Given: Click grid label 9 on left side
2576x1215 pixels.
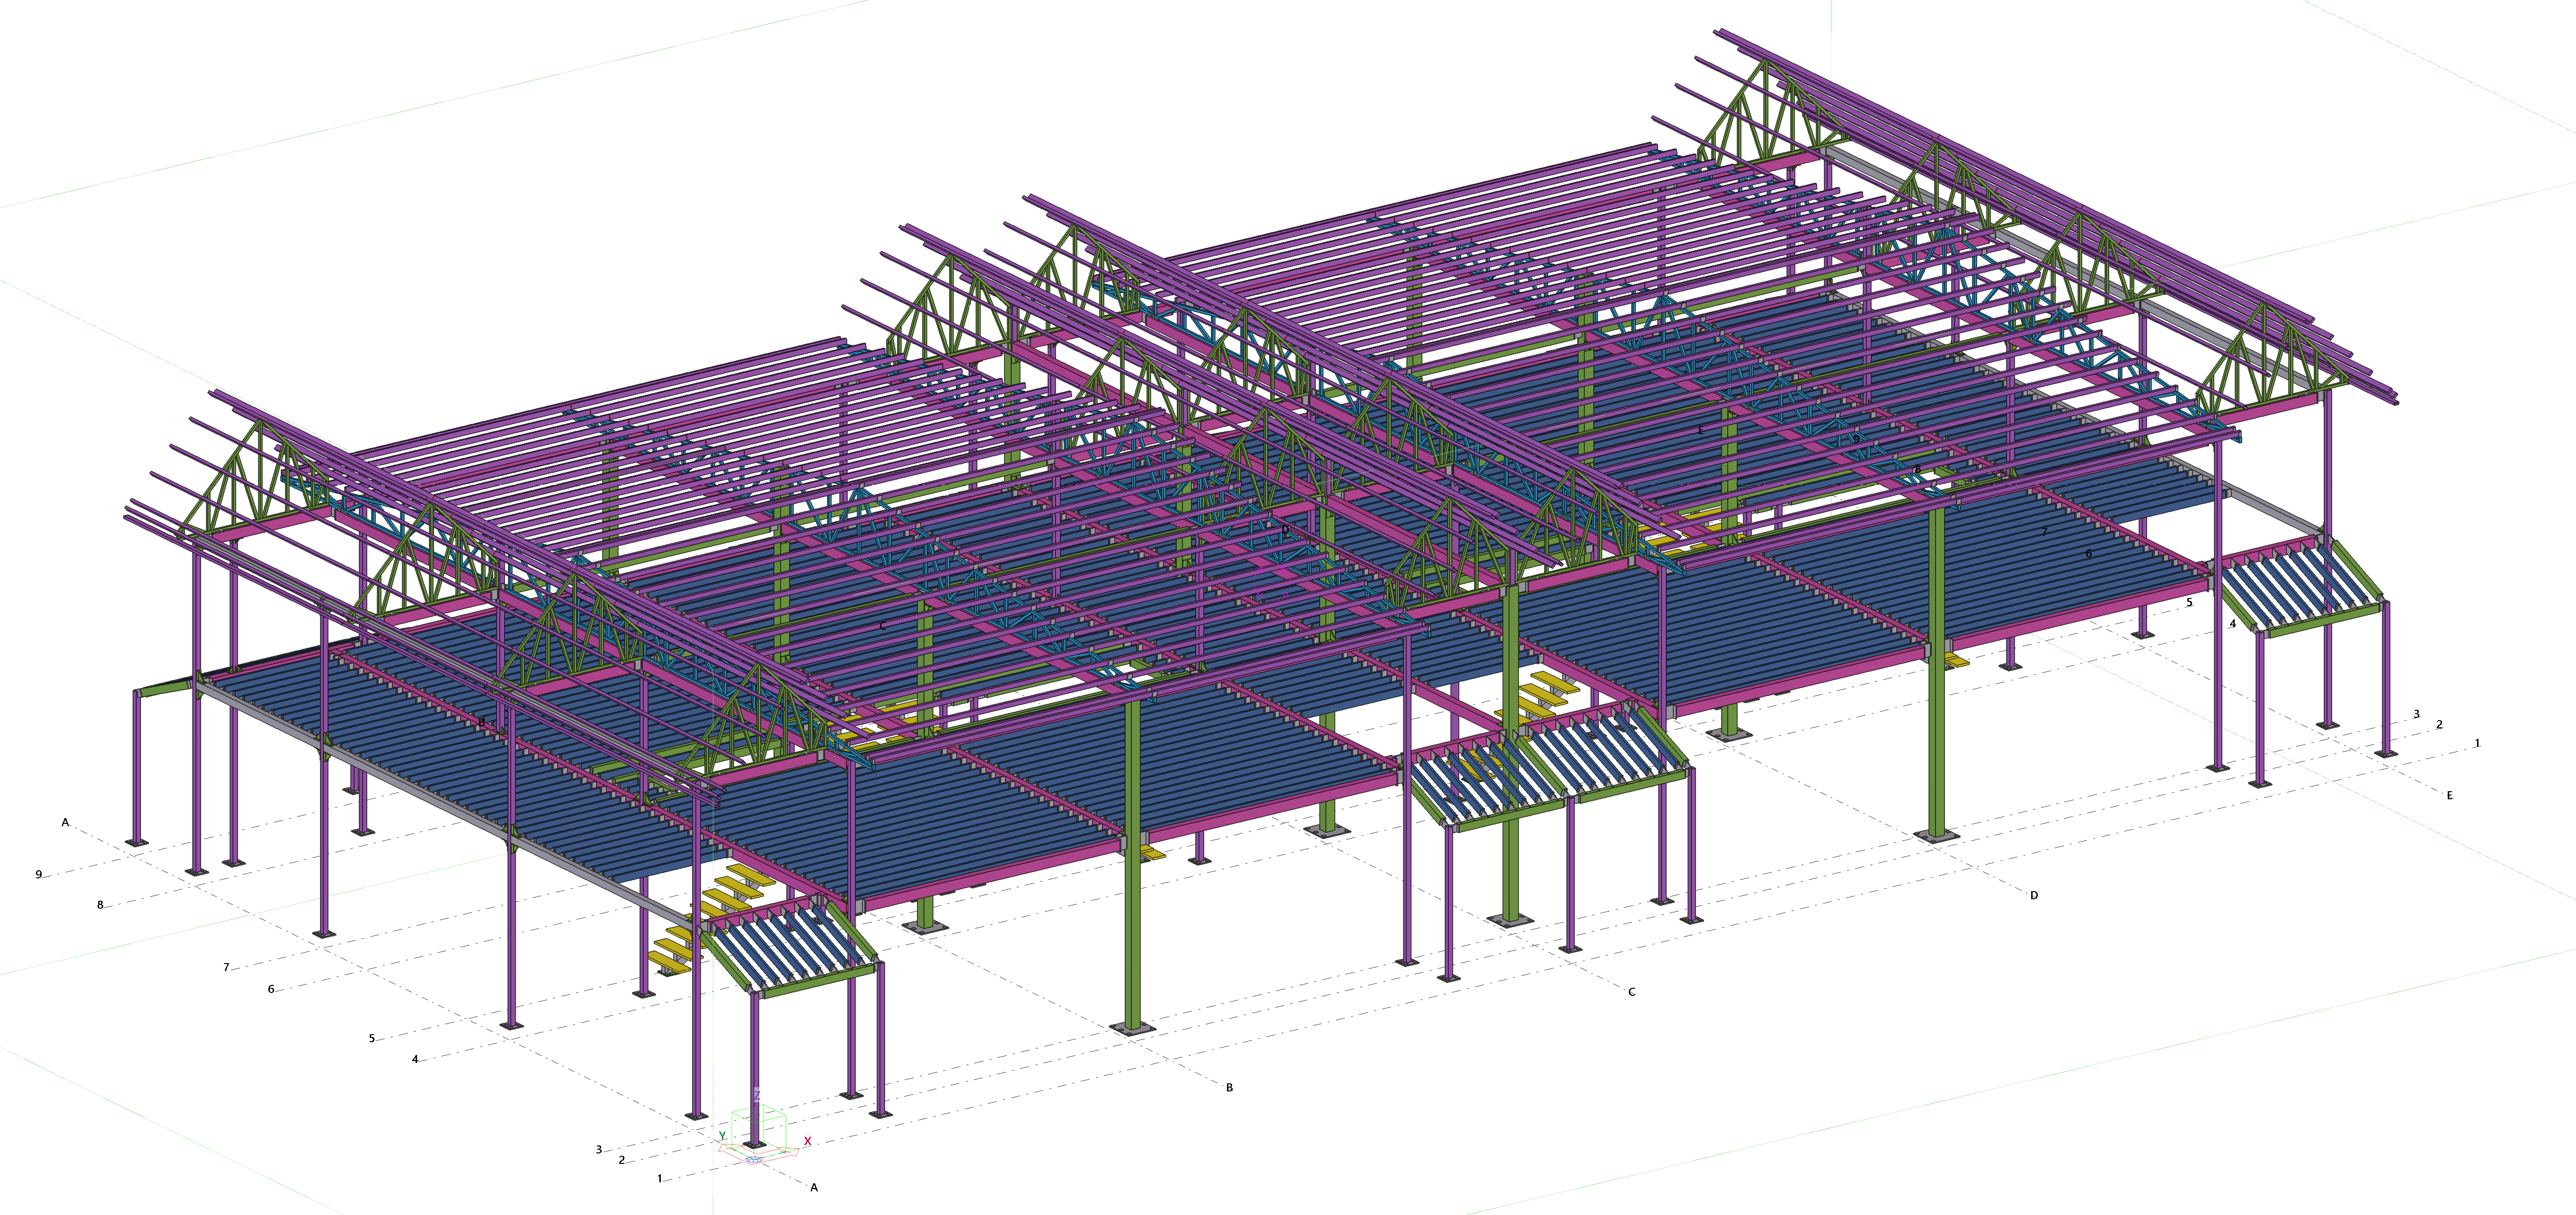Looking at the screenshot, I should point(39,875).
